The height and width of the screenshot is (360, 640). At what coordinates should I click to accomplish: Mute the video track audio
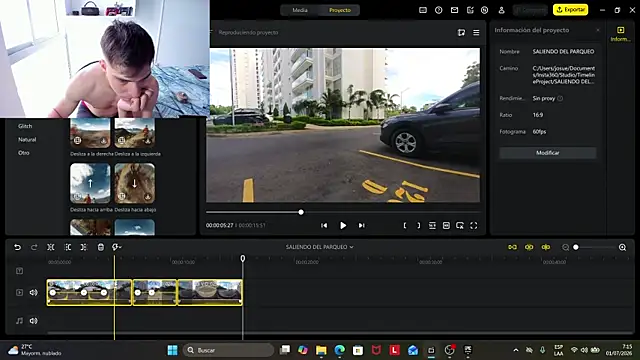click(x=33, y=292)
